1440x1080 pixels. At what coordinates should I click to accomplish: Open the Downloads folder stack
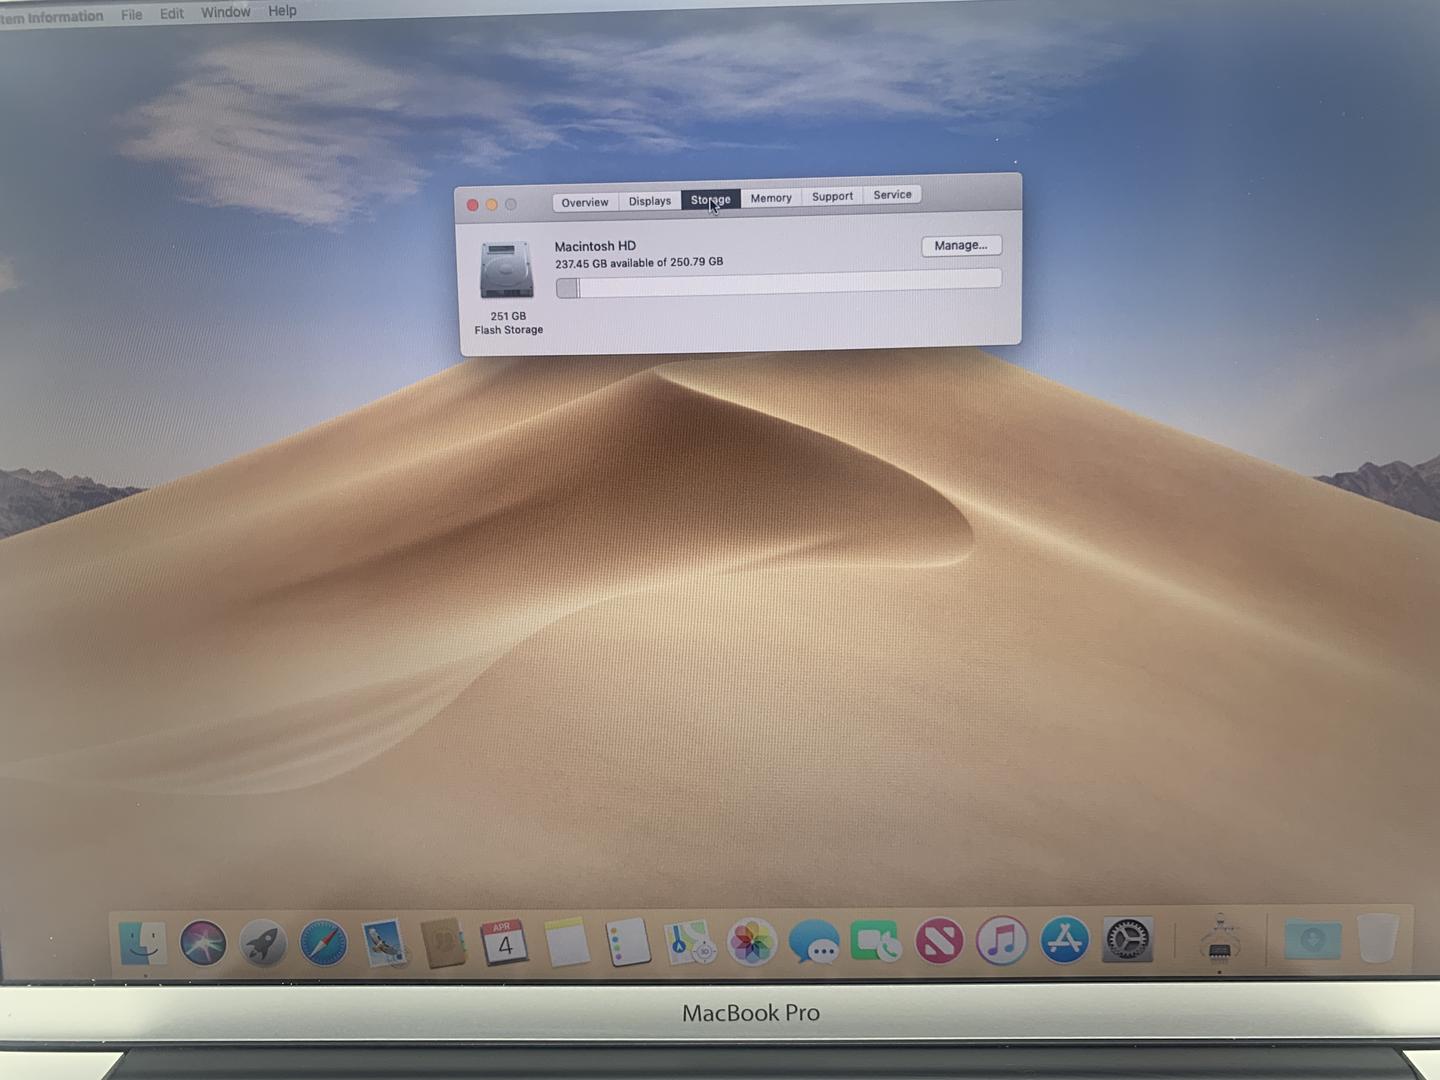pyautogui.click(x=1313, y=940)
